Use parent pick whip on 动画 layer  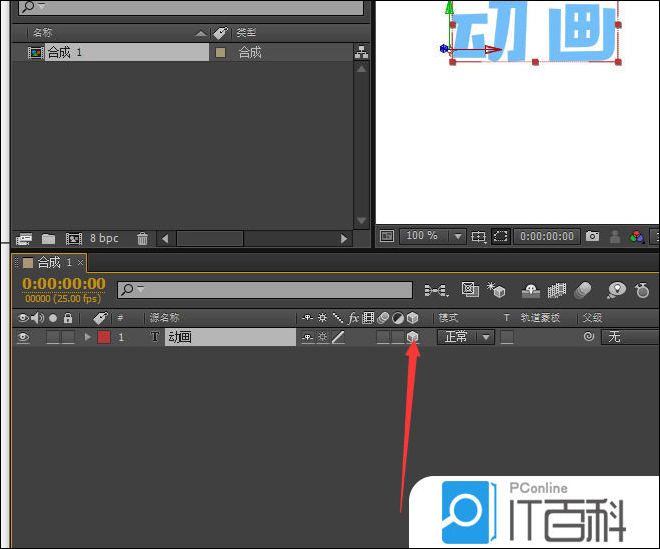coord(589,336)
